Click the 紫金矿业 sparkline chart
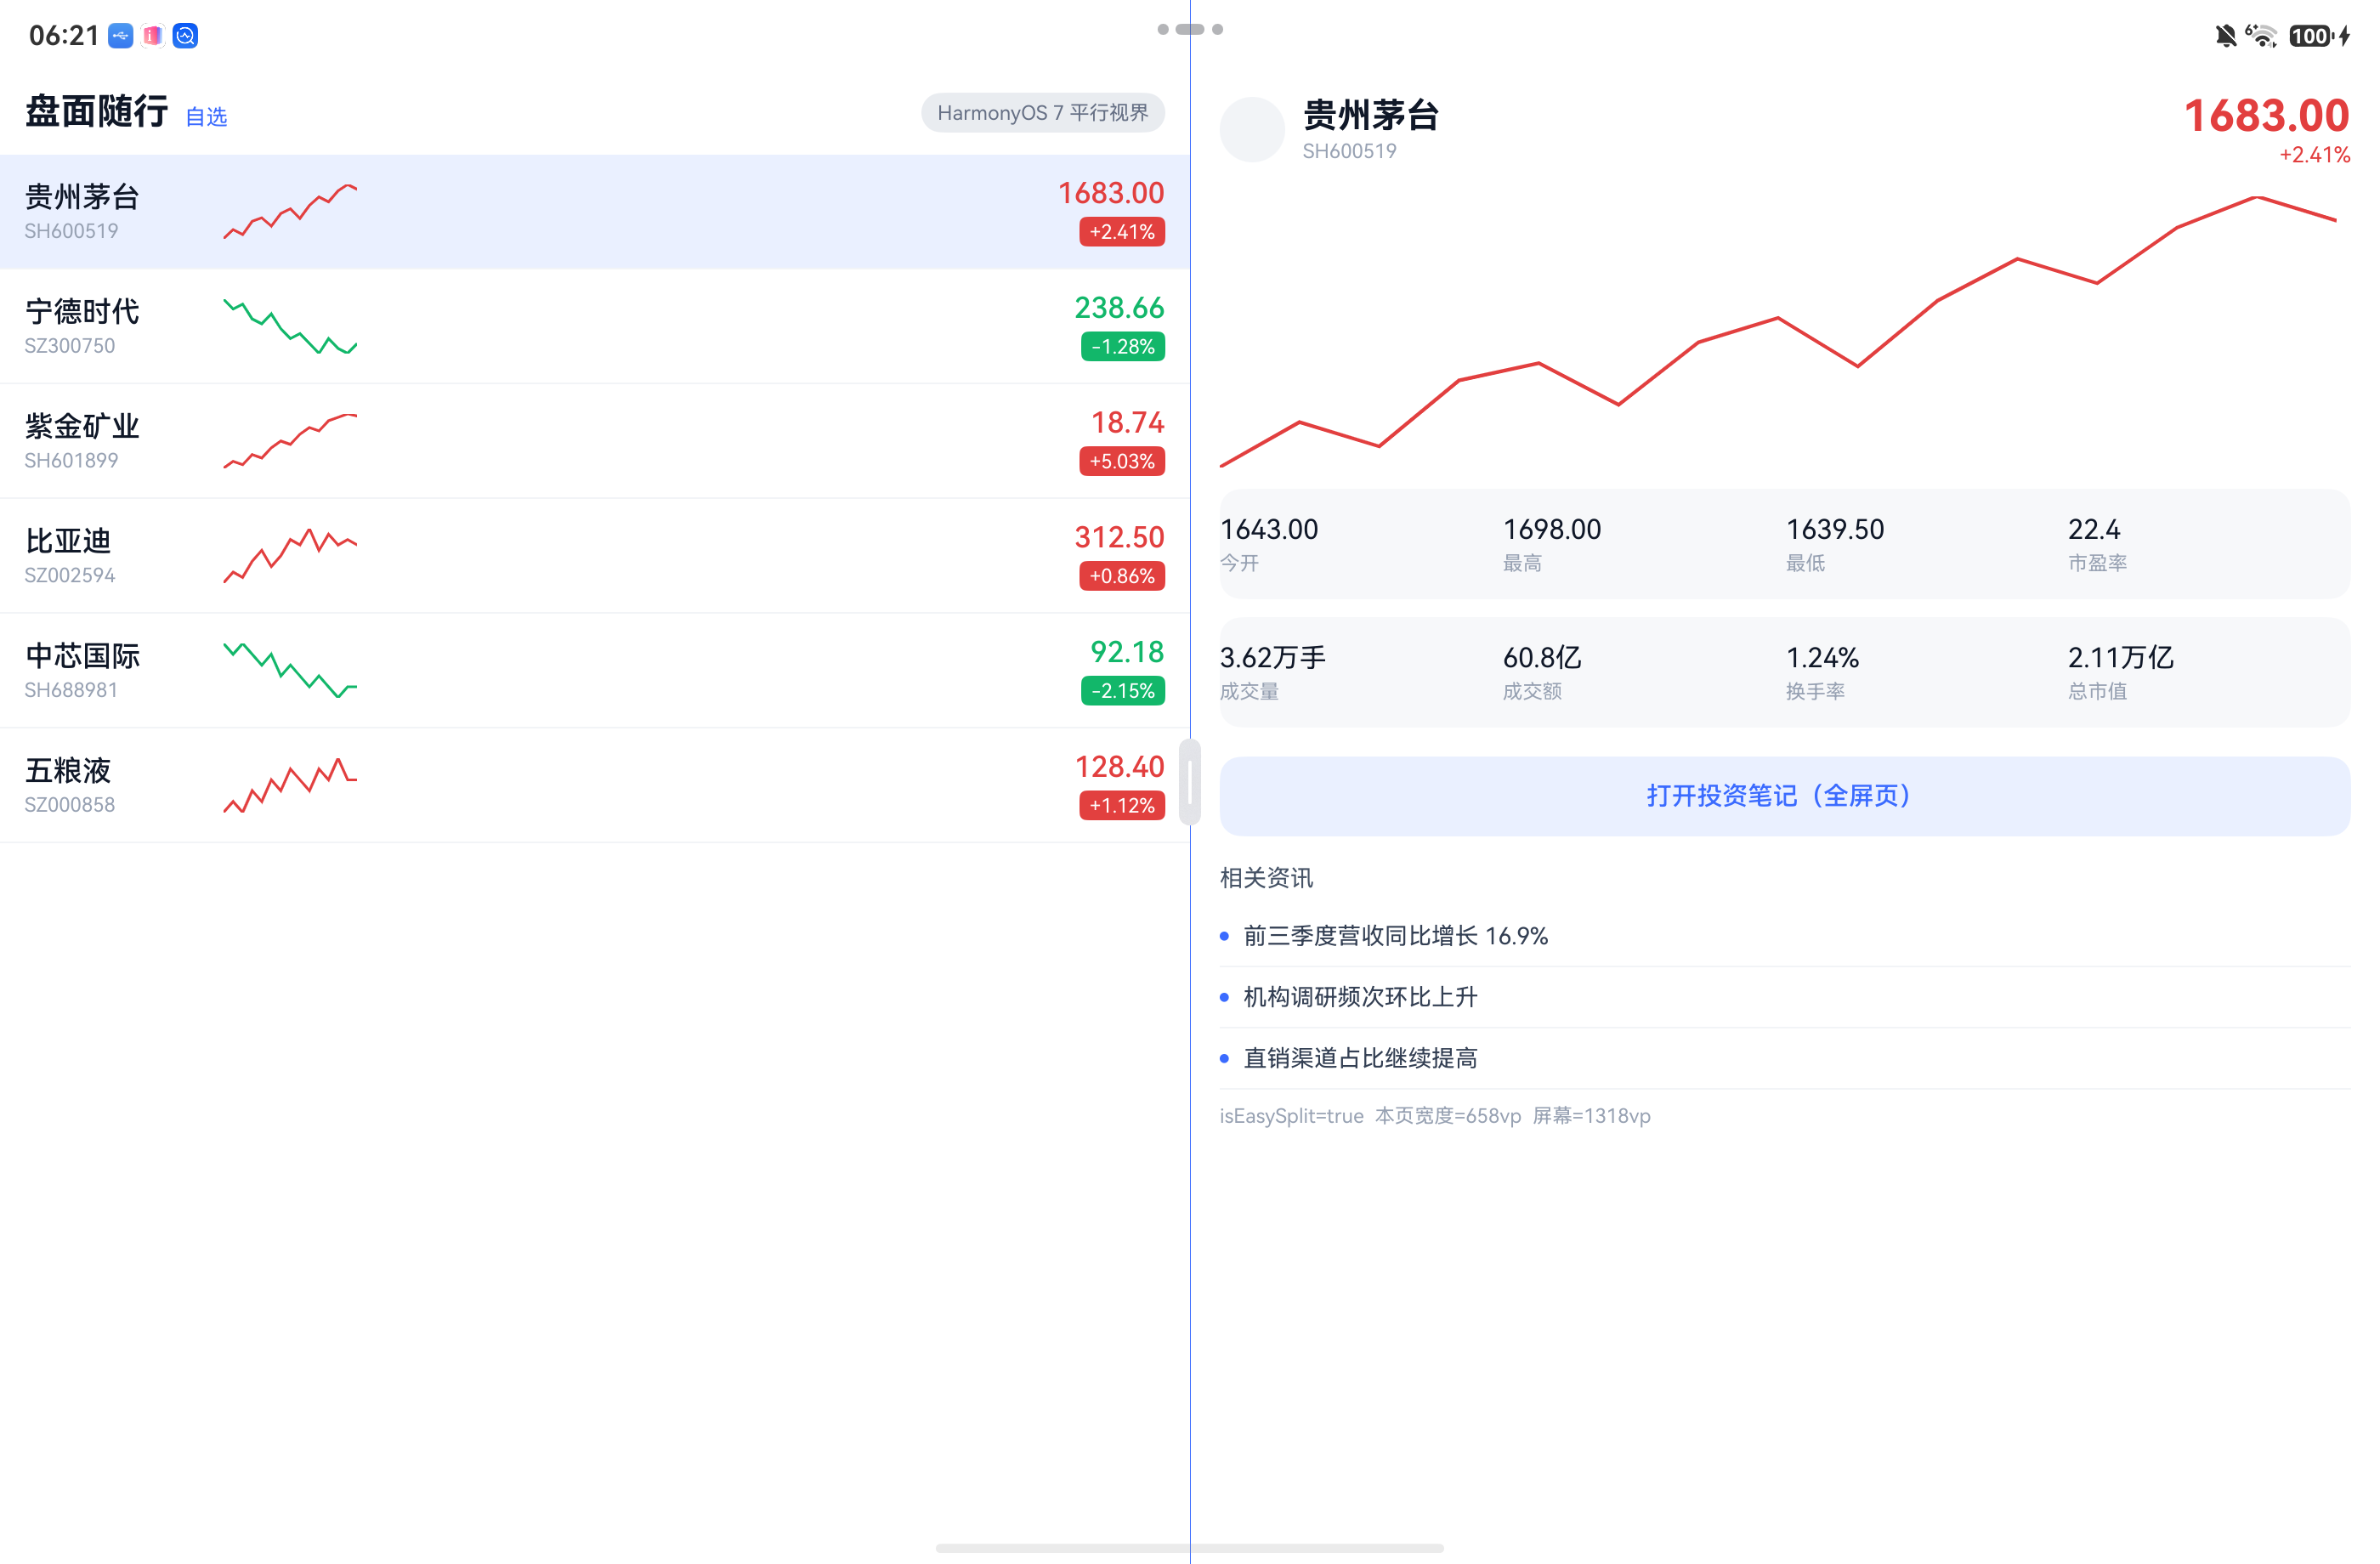2380x1564 pixels. coord(290,441)
